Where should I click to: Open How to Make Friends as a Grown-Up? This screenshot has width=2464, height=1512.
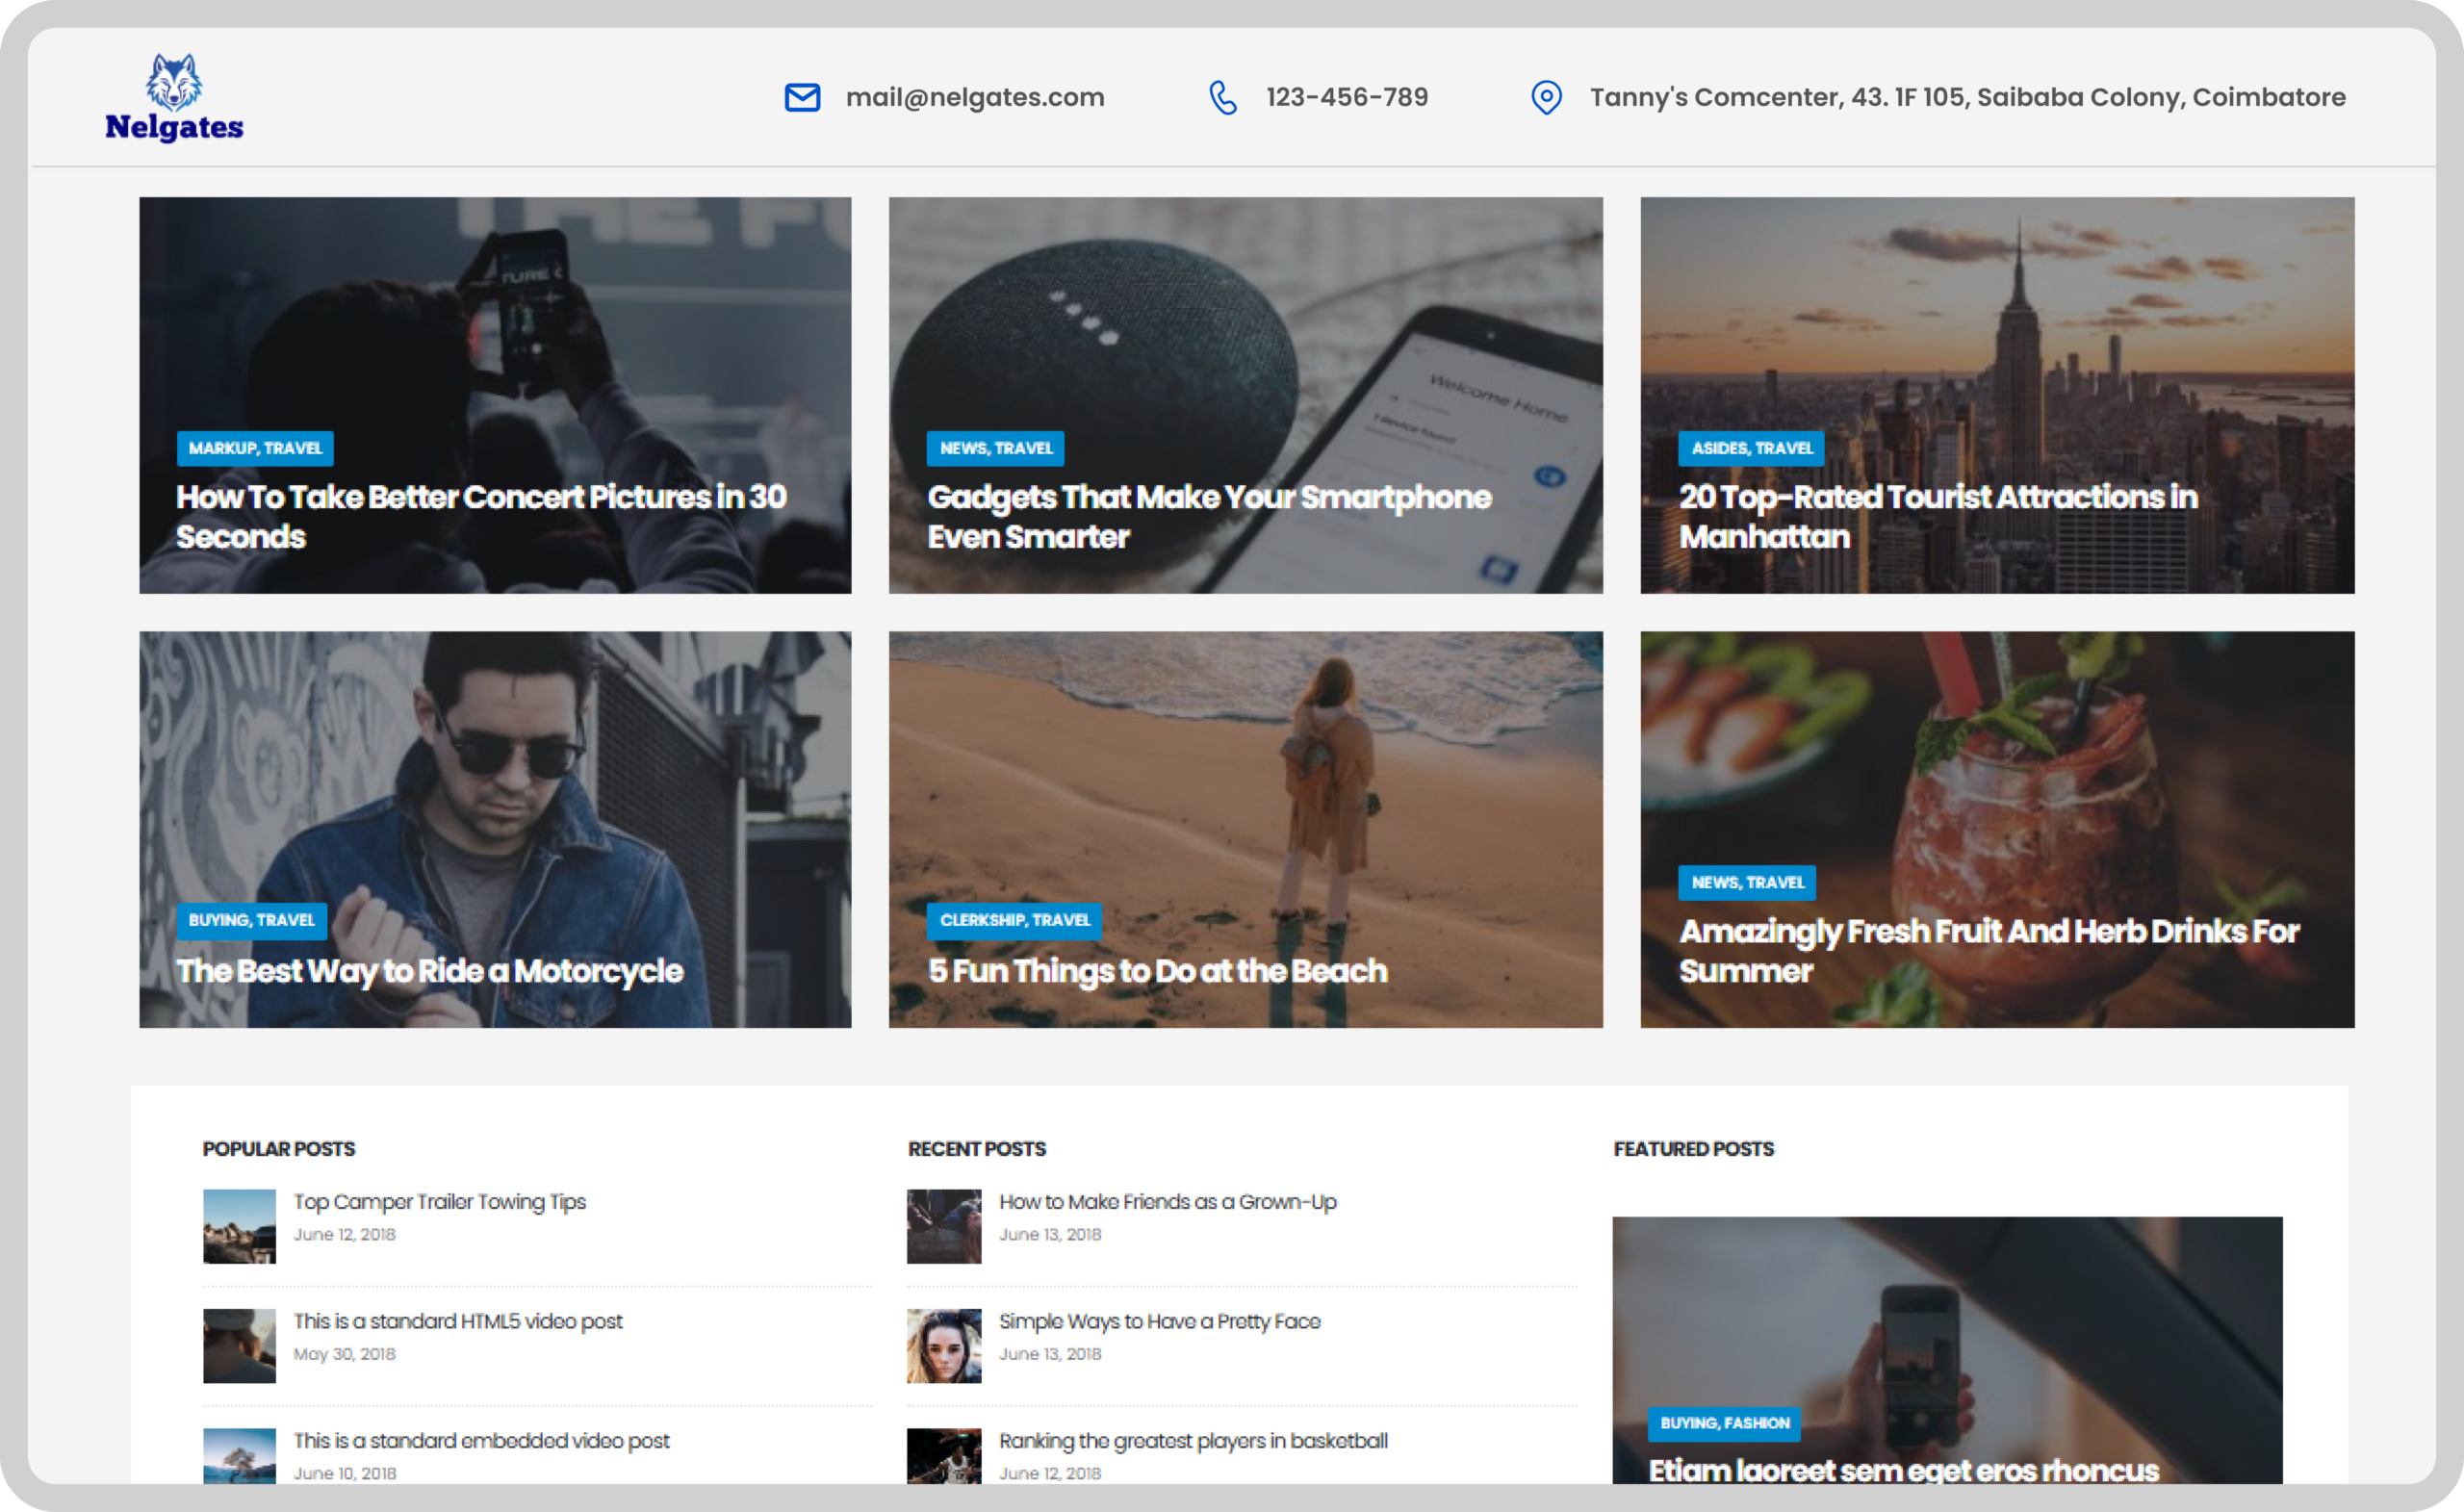click(1167, 1202)
